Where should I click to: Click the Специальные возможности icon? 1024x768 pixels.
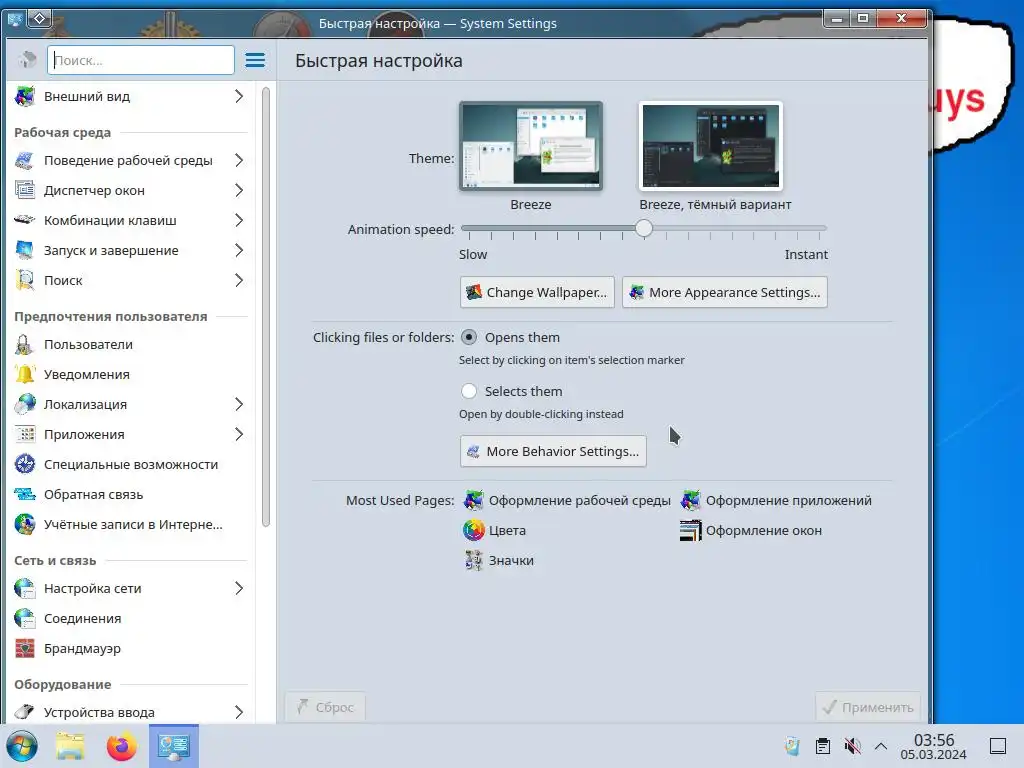coord(25,464)
